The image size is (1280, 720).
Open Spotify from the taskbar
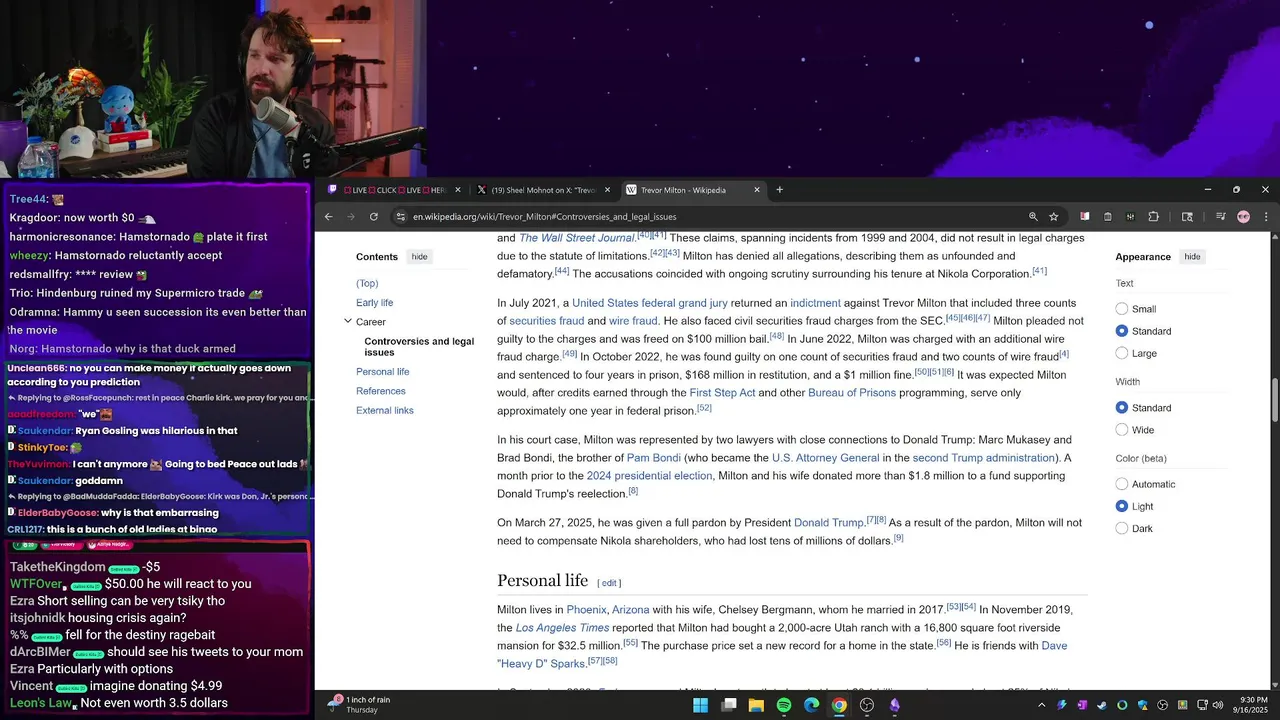[x=784, y=705]
